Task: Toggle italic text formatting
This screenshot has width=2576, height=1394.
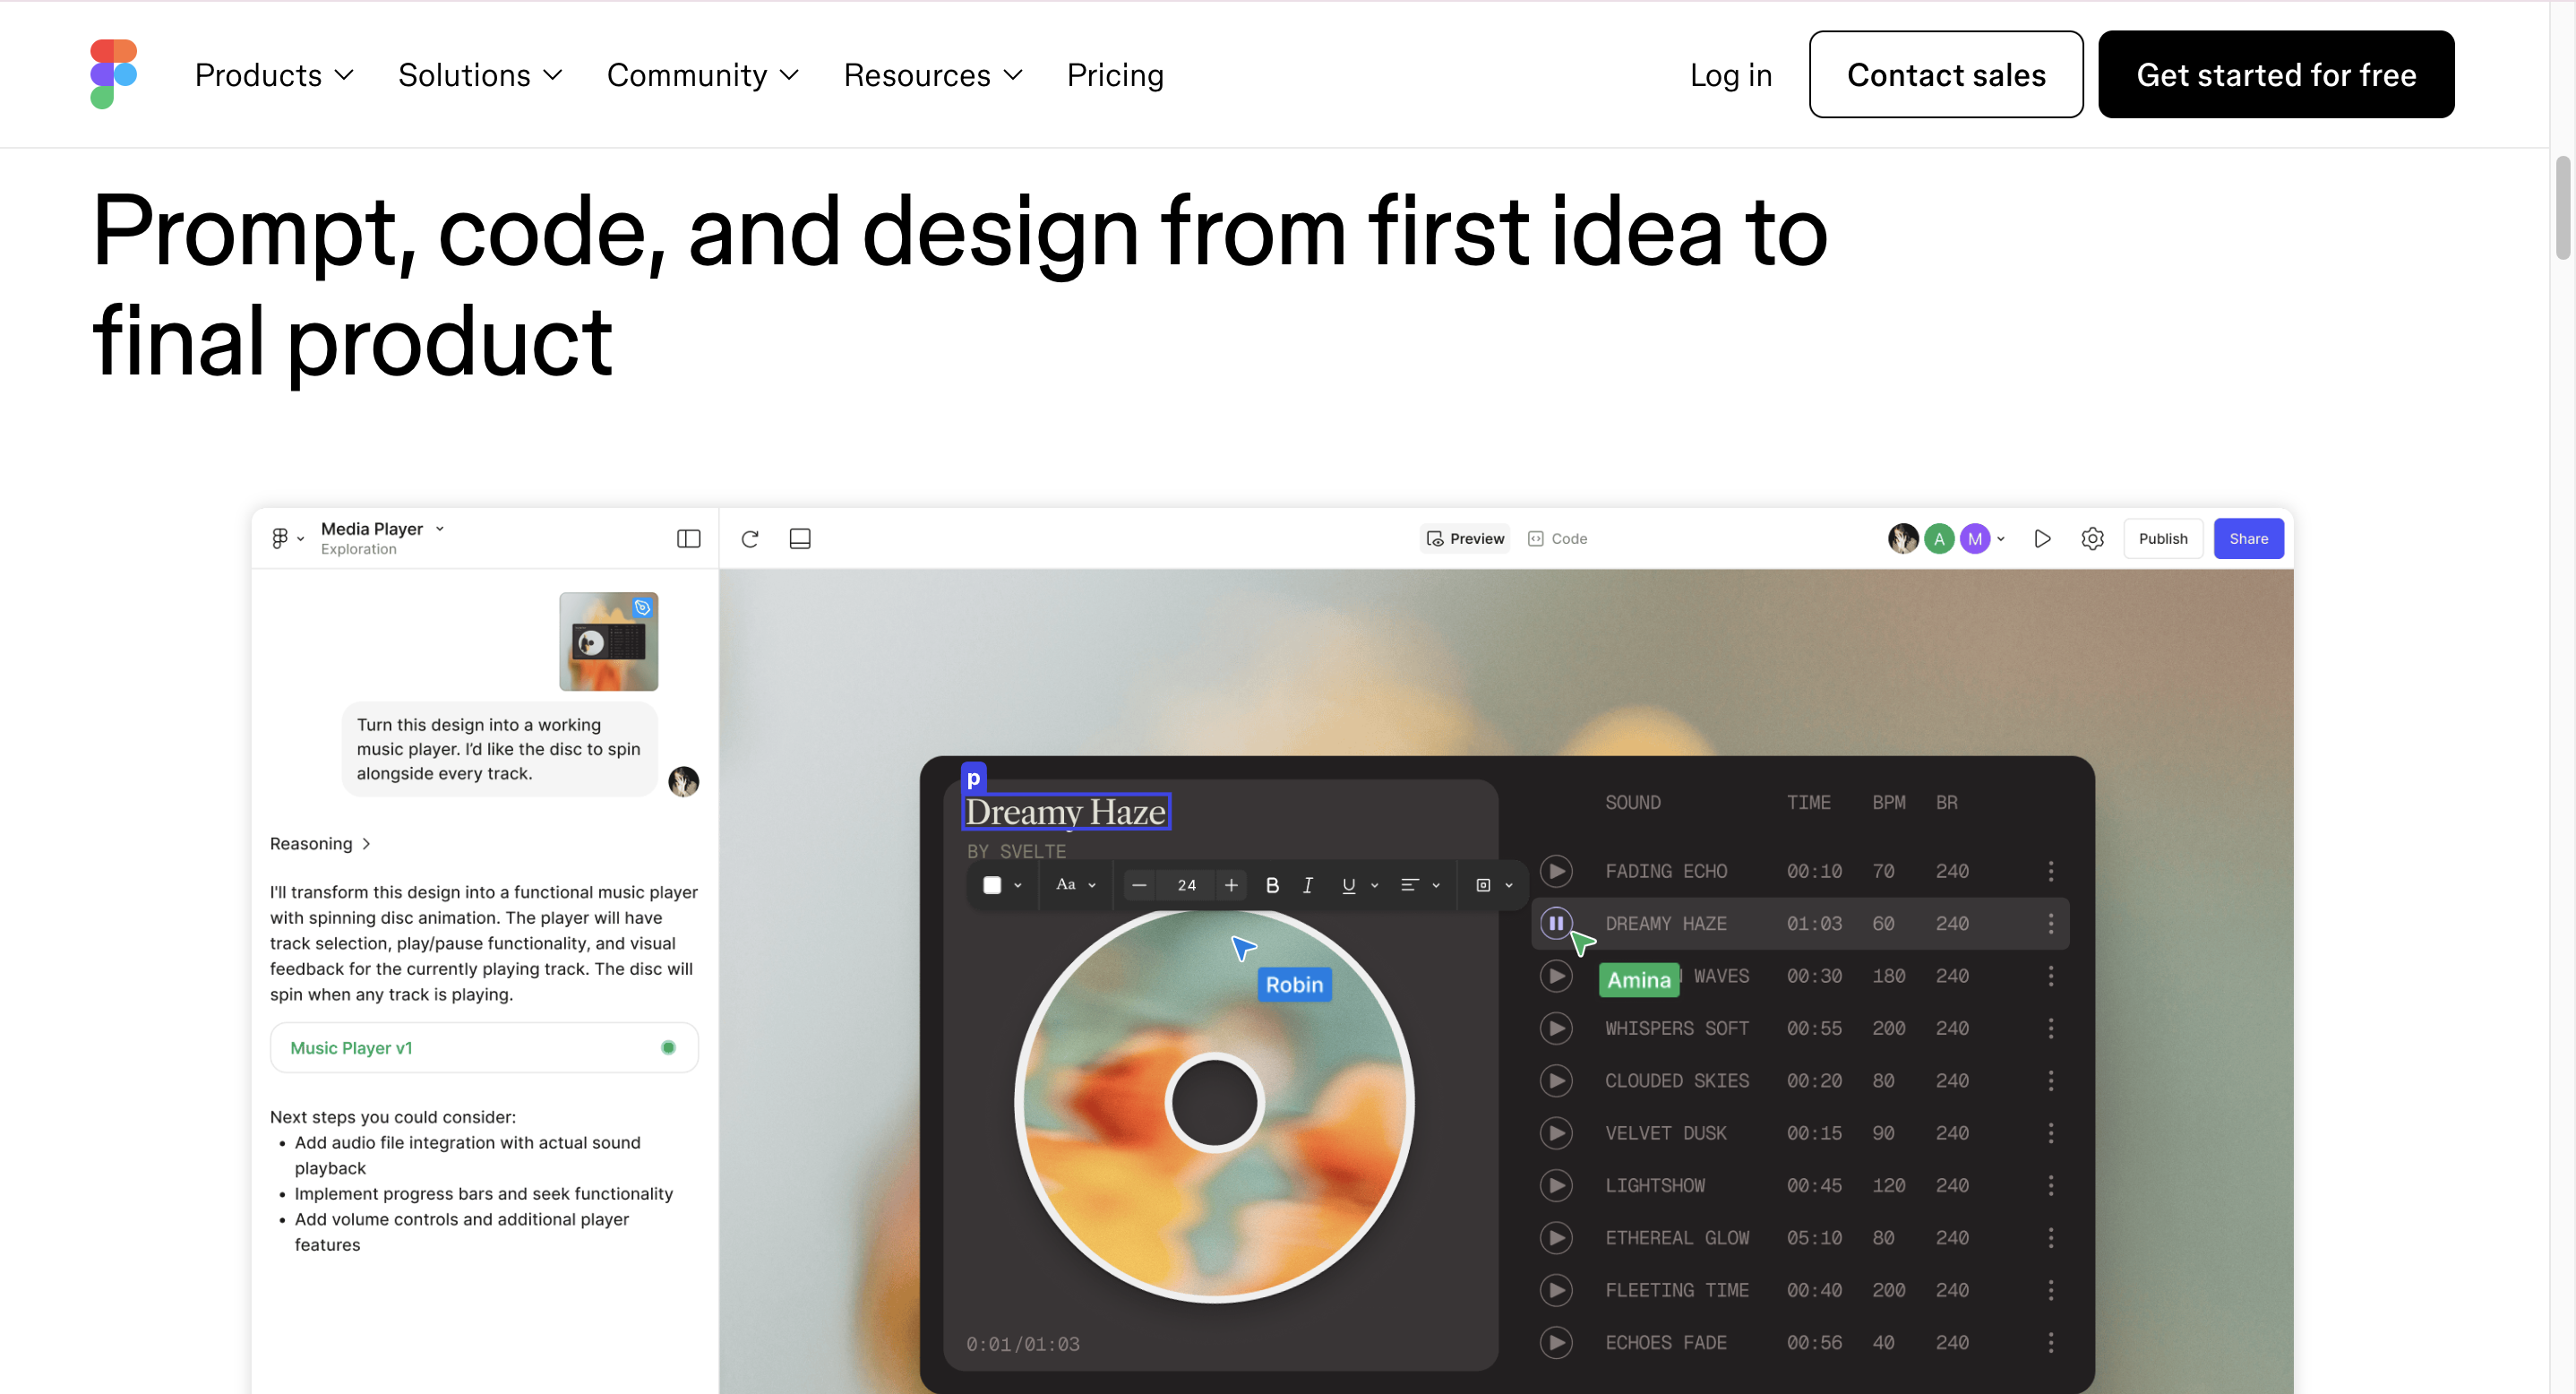Action: pyautogui.click(x=1307, y=885)
